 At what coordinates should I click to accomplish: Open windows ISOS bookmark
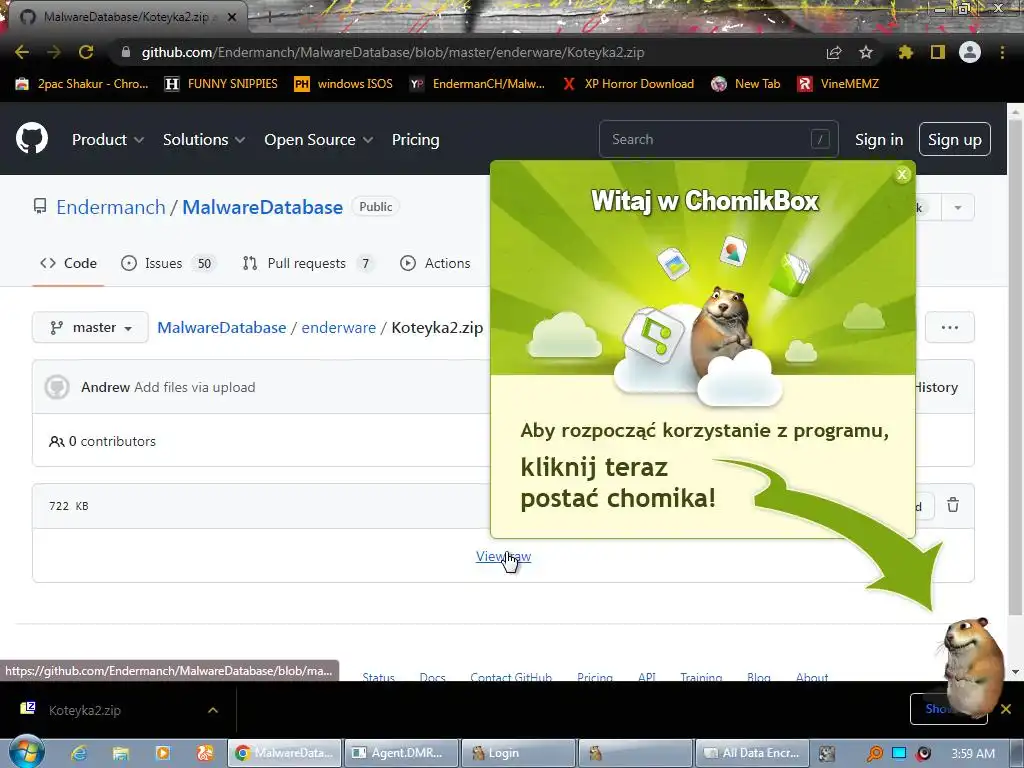[344, 84]
